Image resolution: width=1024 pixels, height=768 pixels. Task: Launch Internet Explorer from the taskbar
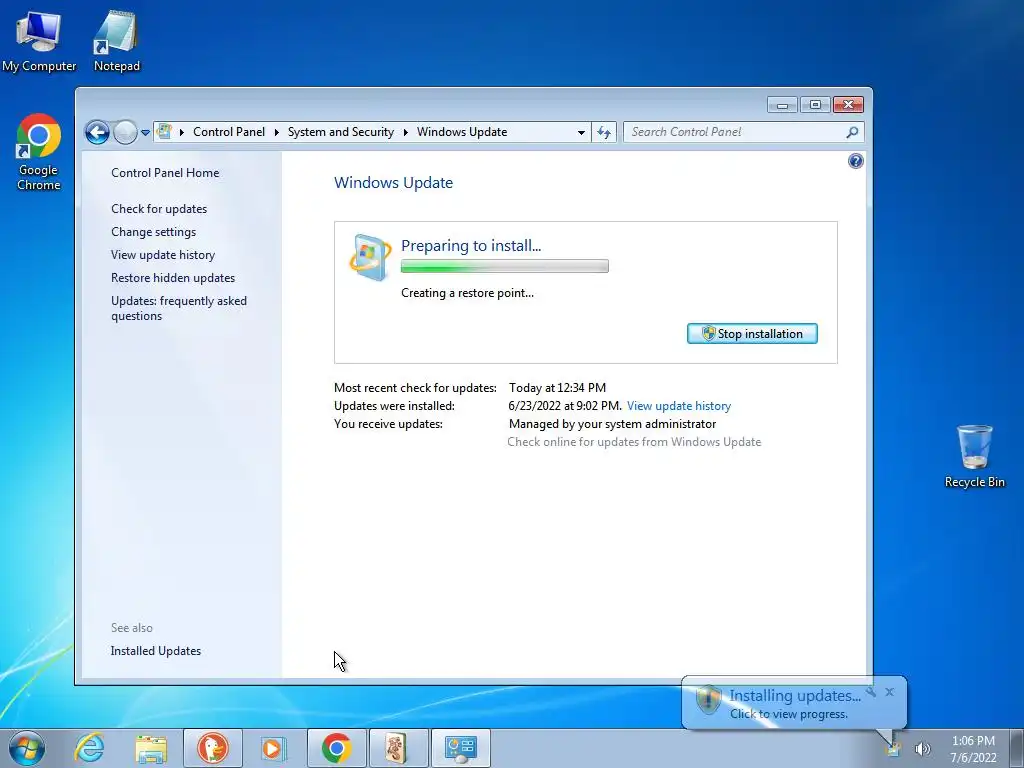point(89,748)
